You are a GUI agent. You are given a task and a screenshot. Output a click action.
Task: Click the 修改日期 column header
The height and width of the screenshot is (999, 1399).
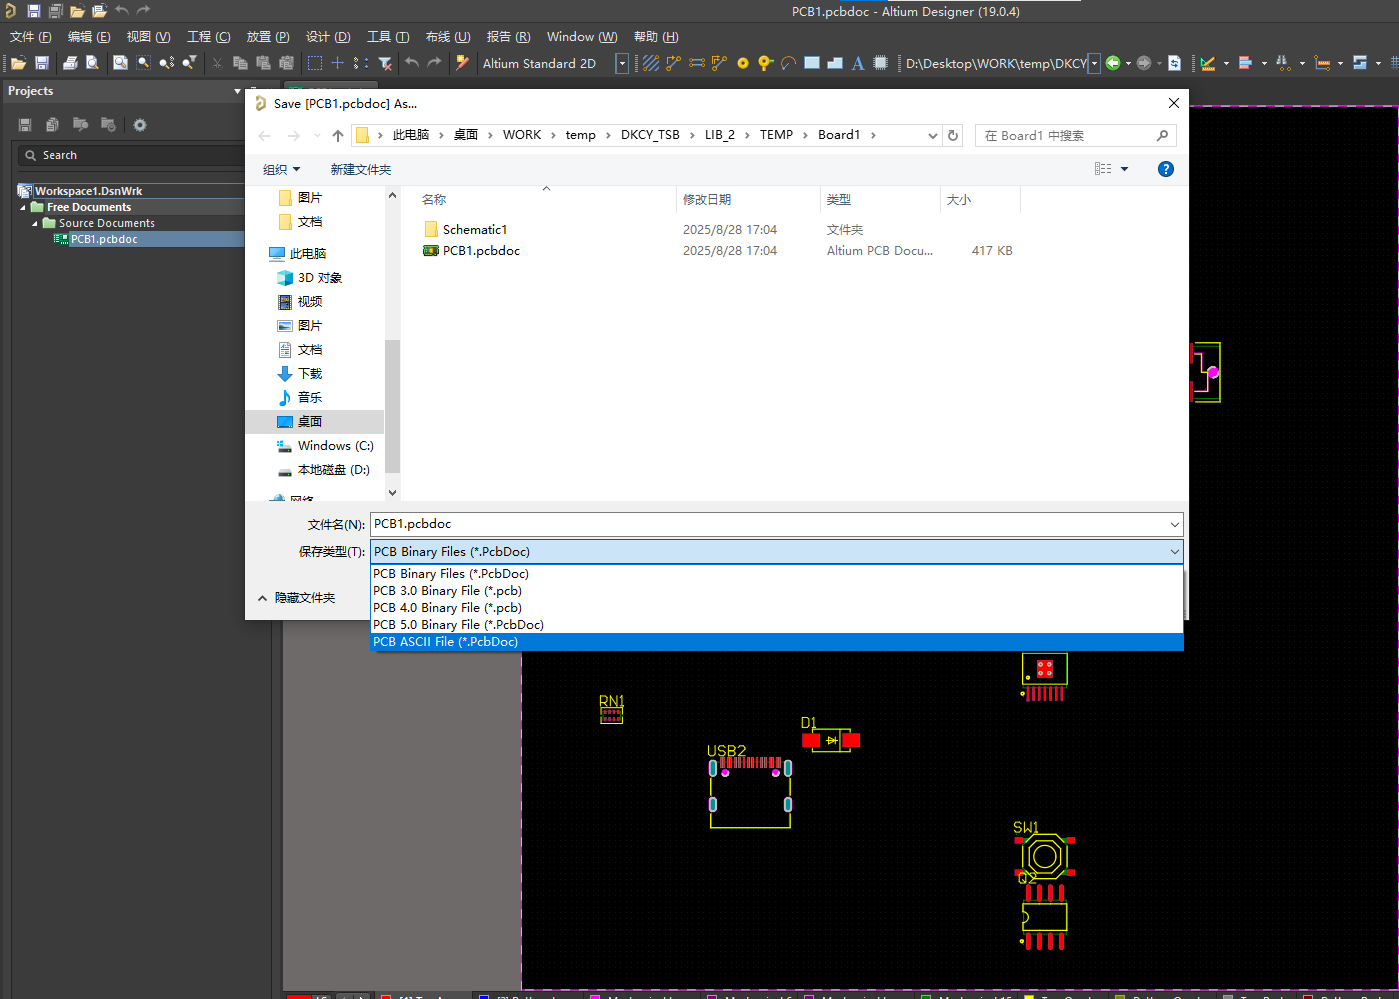(x=707, y=200)
